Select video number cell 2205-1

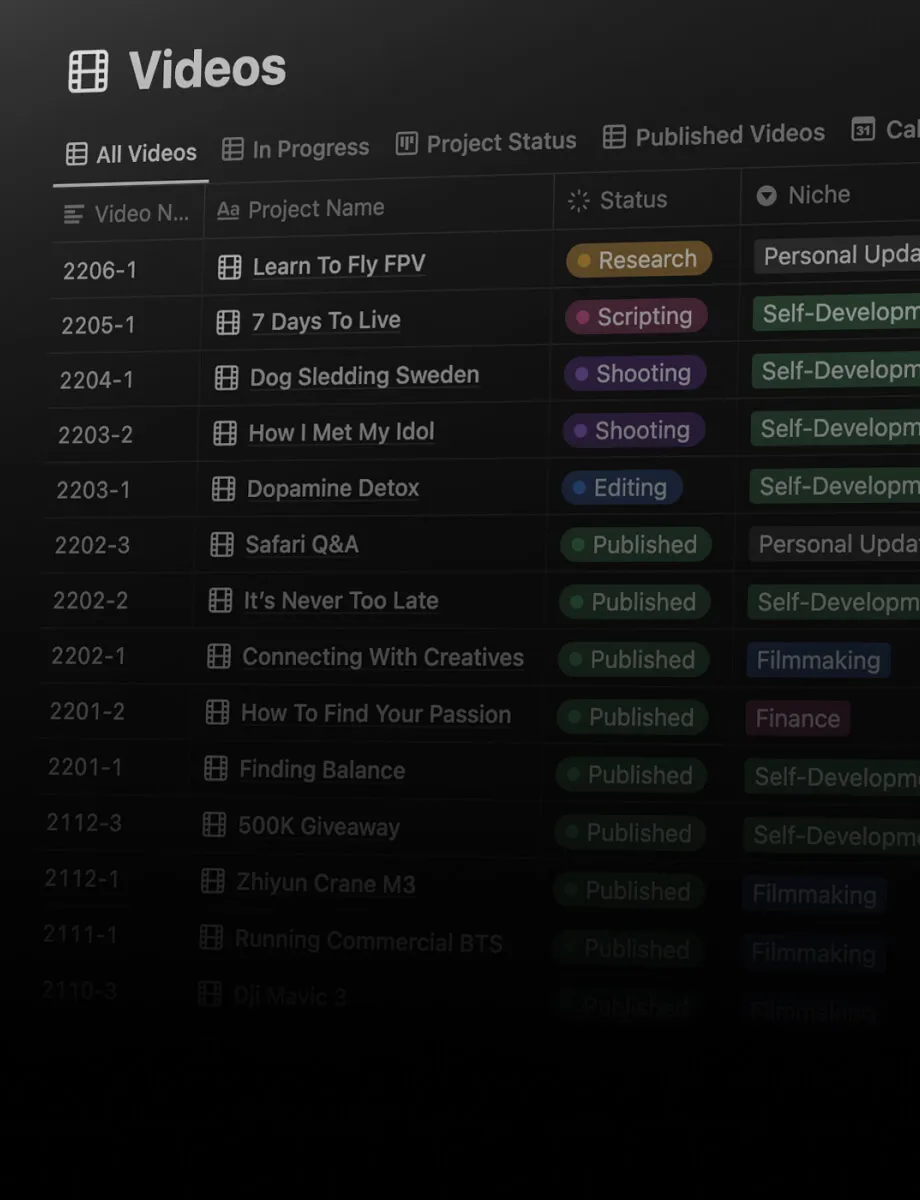point(98,325)
